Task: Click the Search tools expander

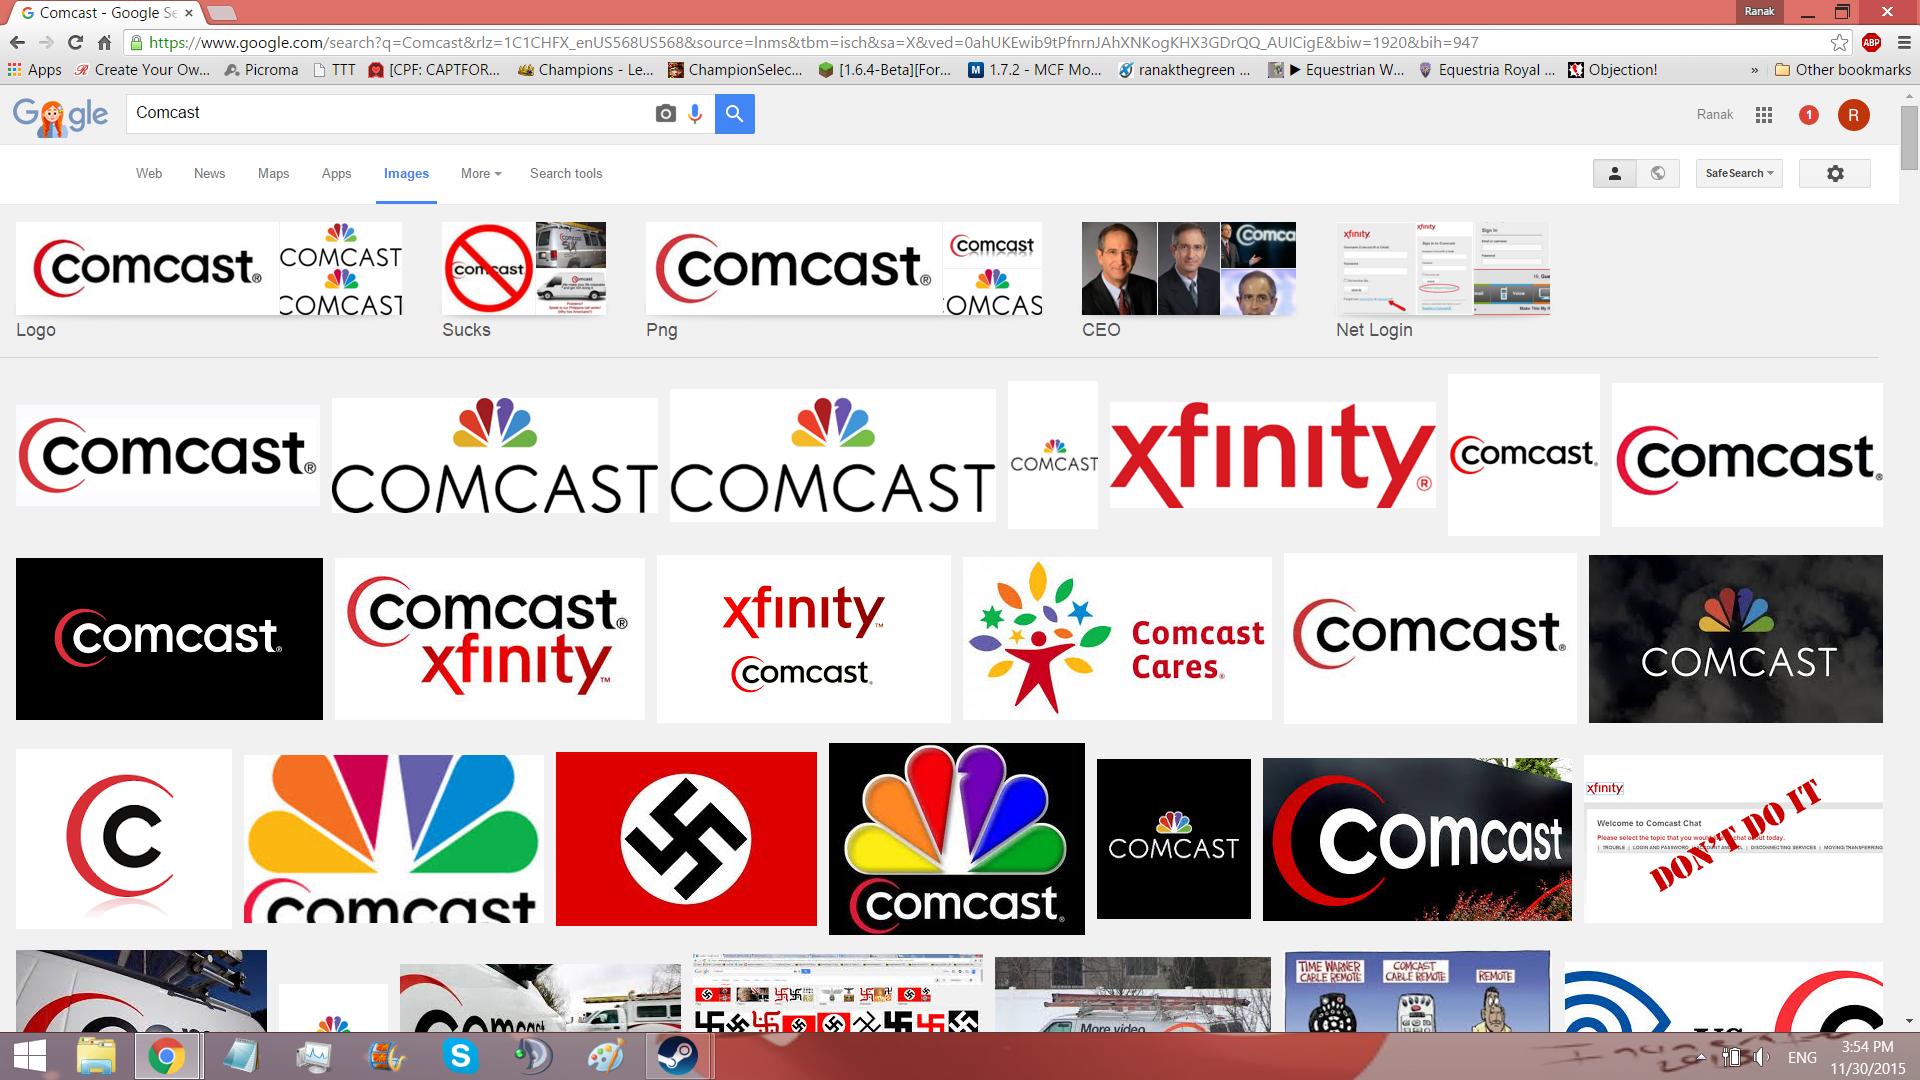Action: [x=566, y=173]
